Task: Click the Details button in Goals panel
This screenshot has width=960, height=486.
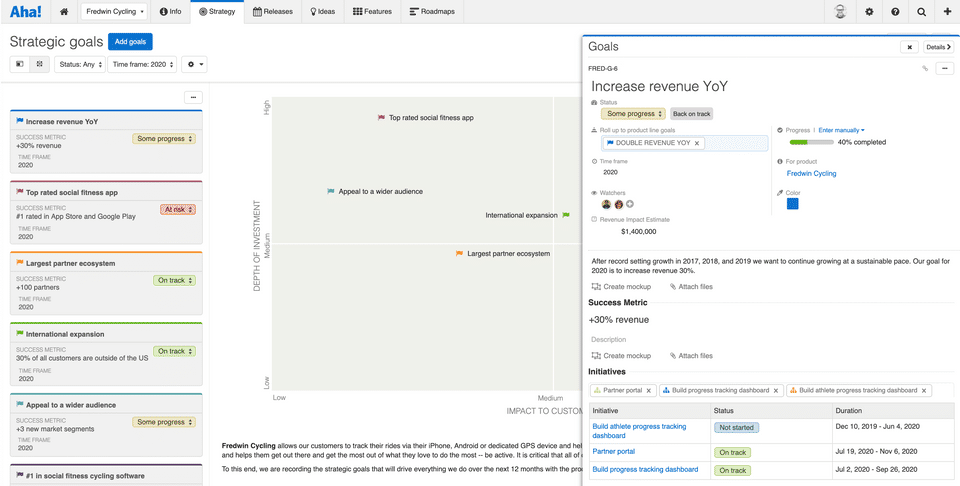Action: point(939,47)
